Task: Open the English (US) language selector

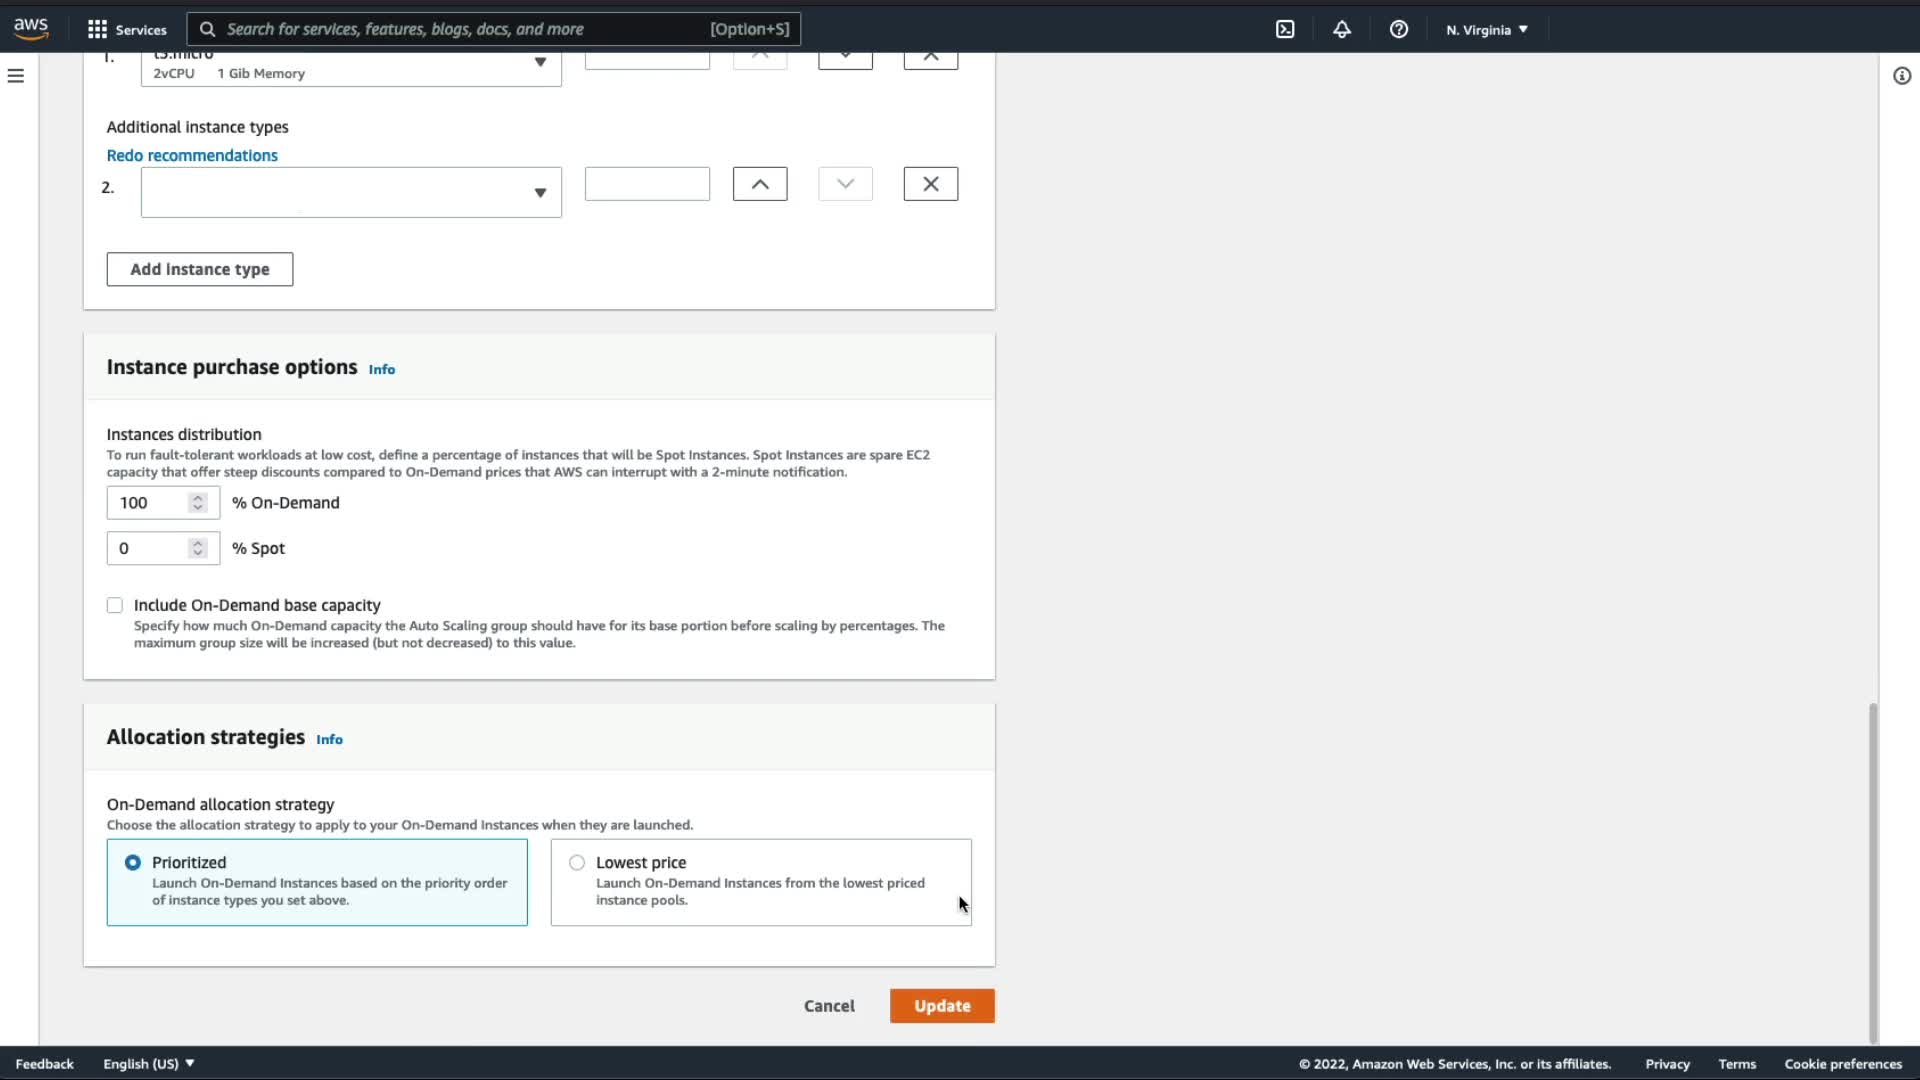Action: tap(148, 1063)
